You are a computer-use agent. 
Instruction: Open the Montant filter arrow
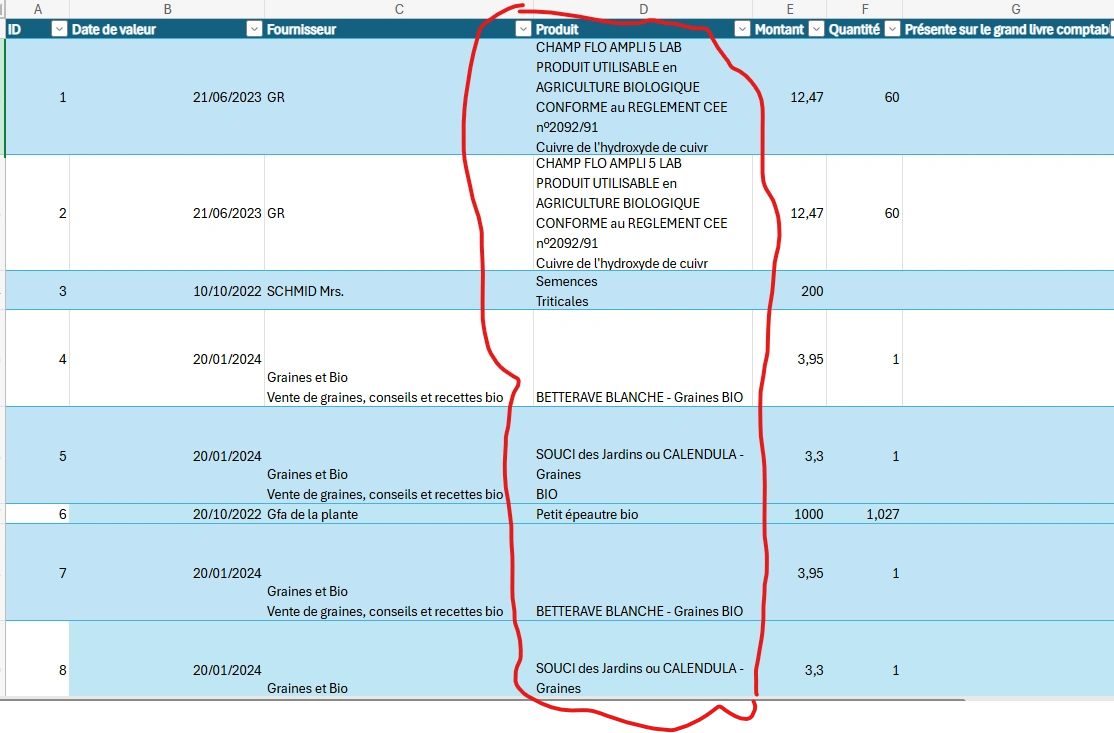816,29
